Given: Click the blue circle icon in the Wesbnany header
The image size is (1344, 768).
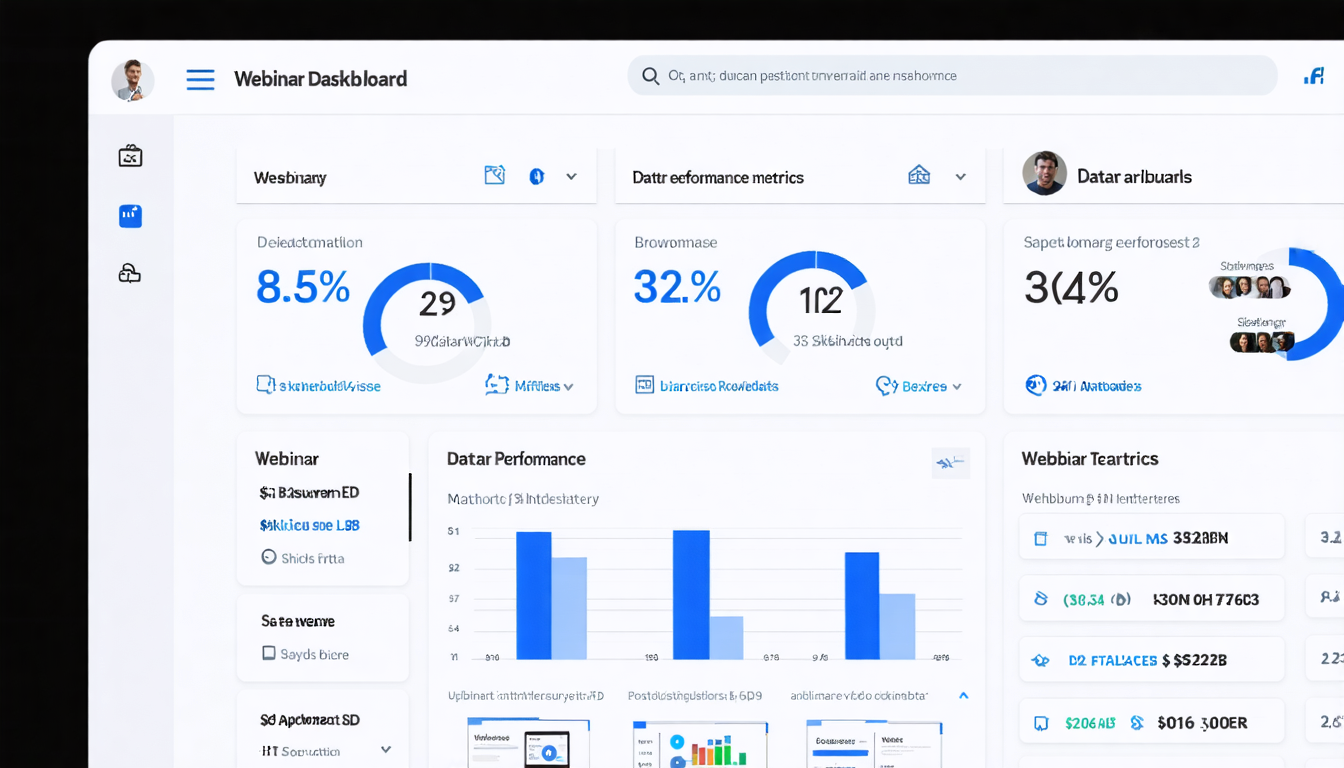Looking at the screenshot, I should [x=536, y=177].
